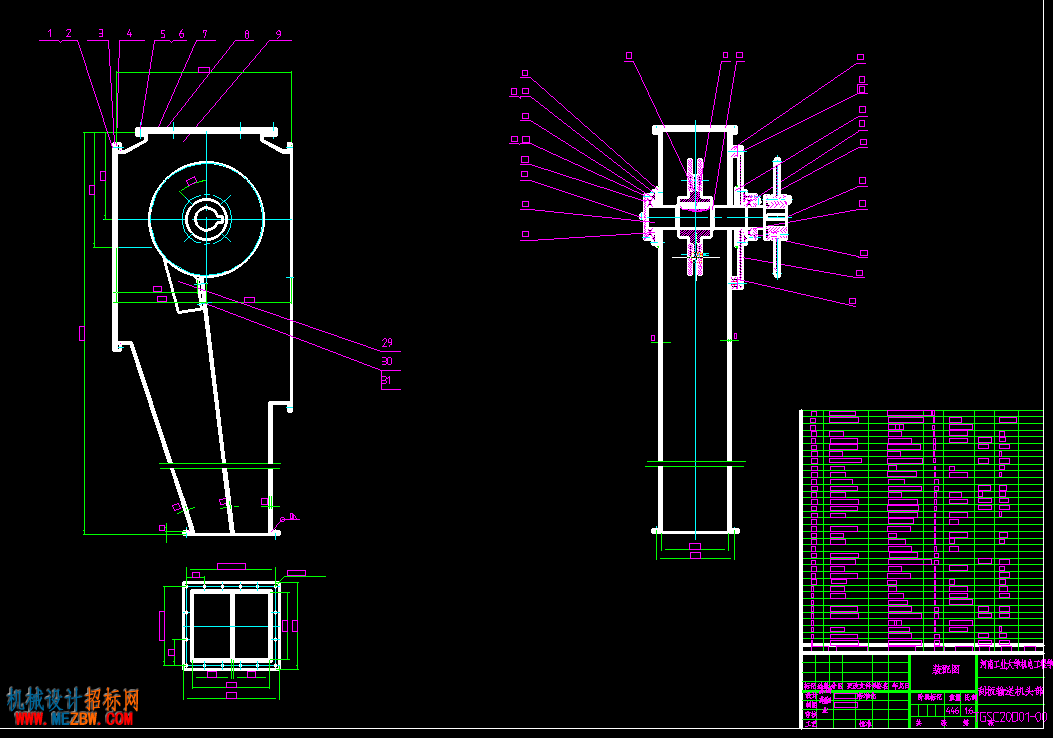Select the central sprocket on the section shaft
This screenshot has height=738, width=1053.
click(695, 217)
